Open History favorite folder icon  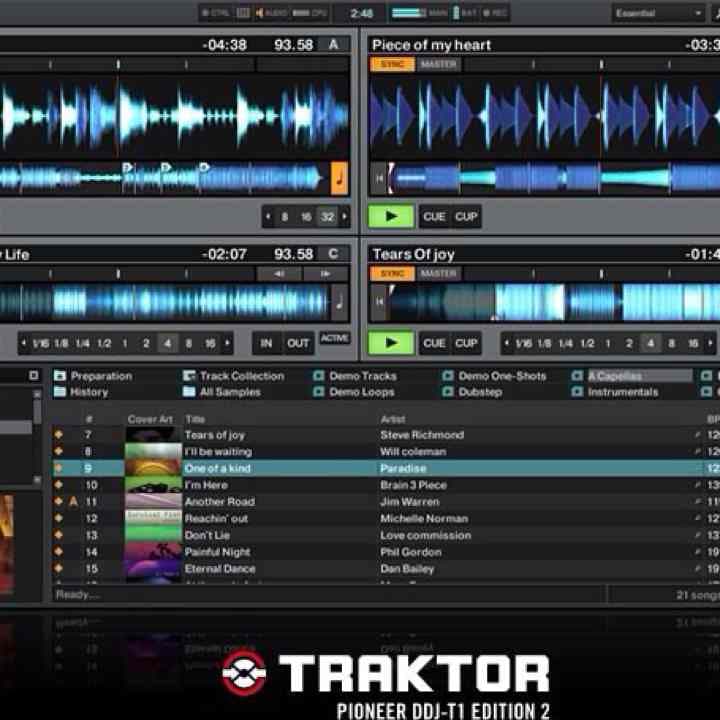coord(60,392)
